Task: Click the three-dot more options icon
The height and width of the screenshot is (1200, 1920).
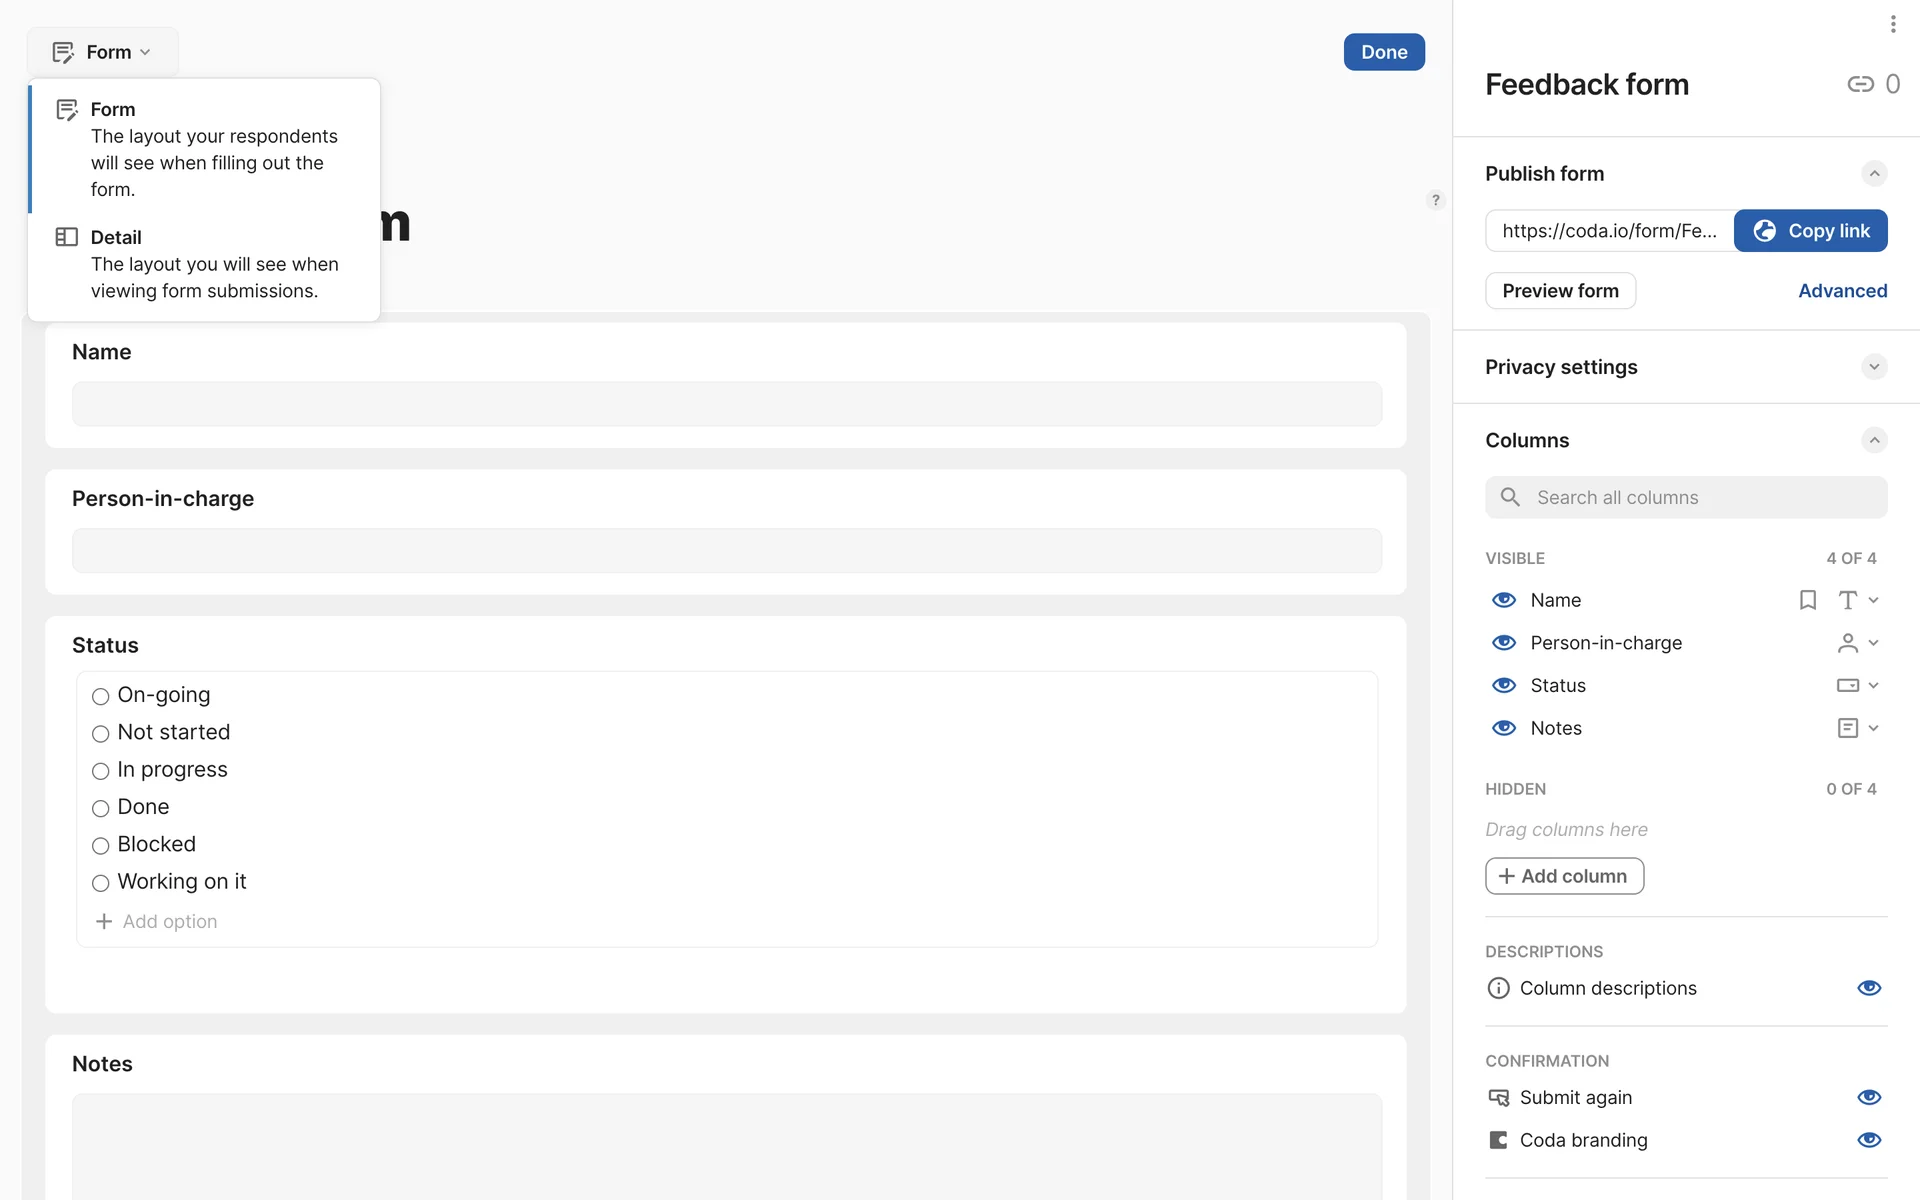Action: pyautogui.click(x=1892, y=24)
